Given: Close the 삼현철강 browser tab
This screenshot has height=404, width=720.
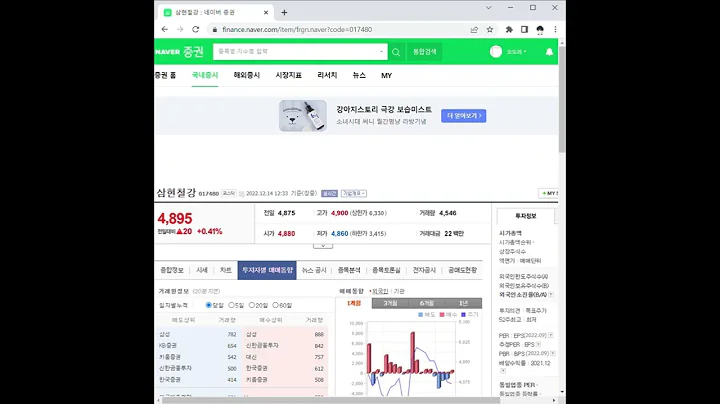Looking at the screenshot, I should [266, 12].
